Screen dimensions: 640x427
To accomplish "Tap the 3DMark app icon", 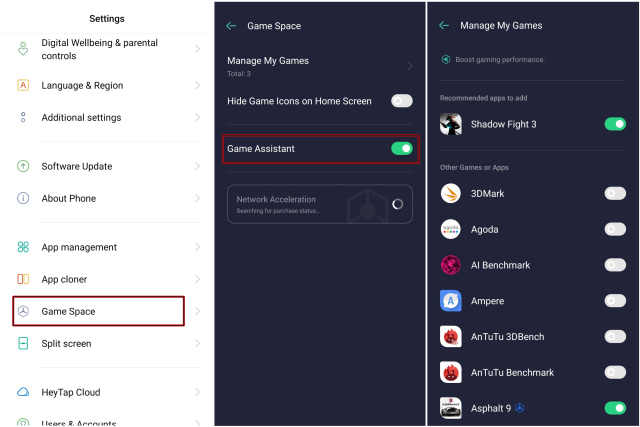I will point(451,193).
